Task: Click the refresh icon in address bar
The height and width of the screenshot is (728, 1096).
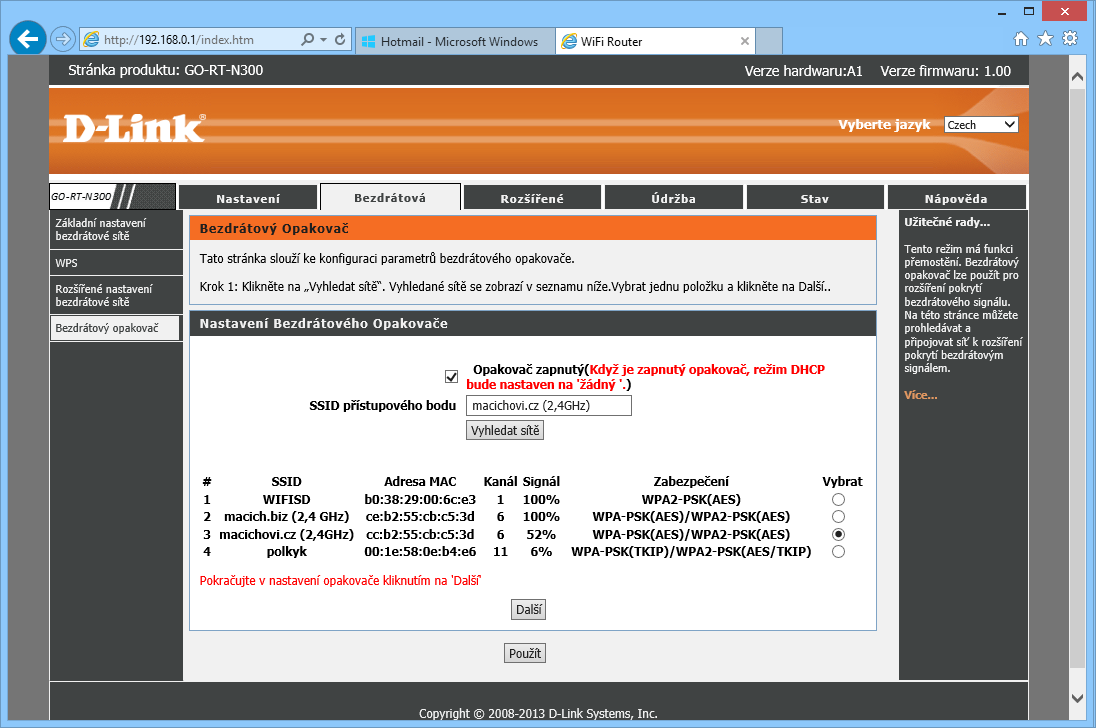Action: click(x=340, y=40)
